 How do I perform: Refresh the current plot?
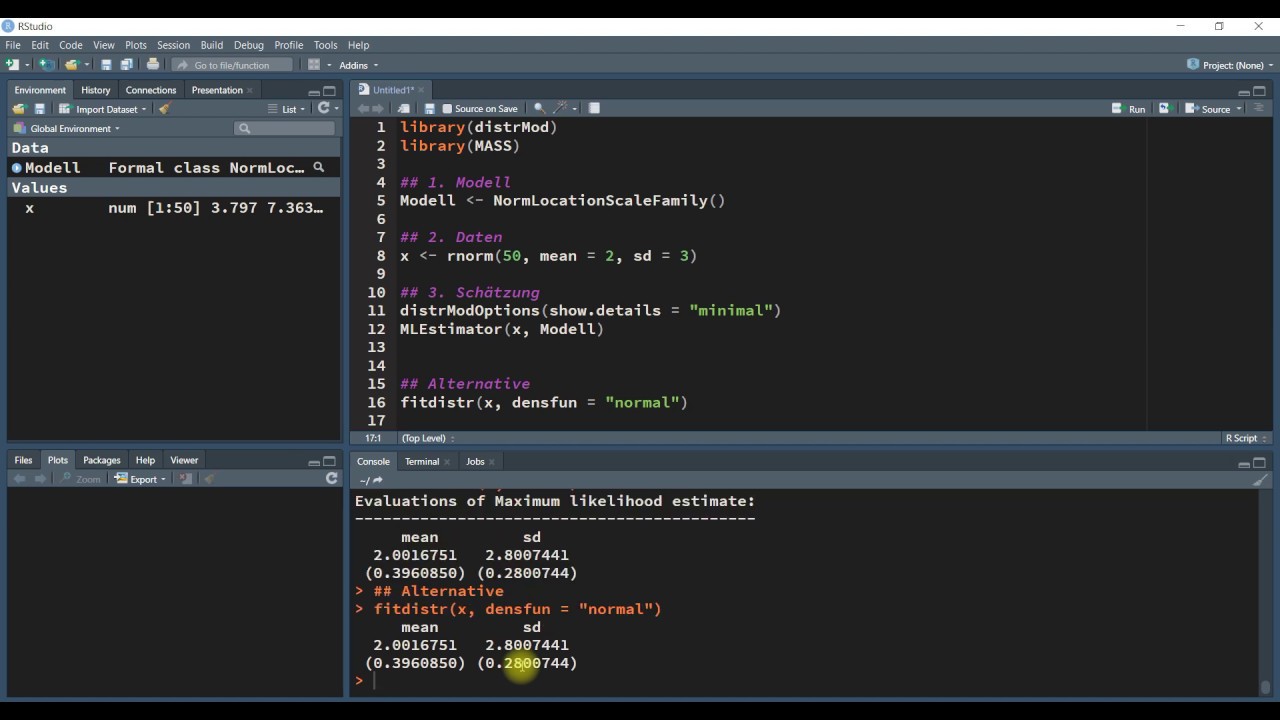(x=331, y=479)
